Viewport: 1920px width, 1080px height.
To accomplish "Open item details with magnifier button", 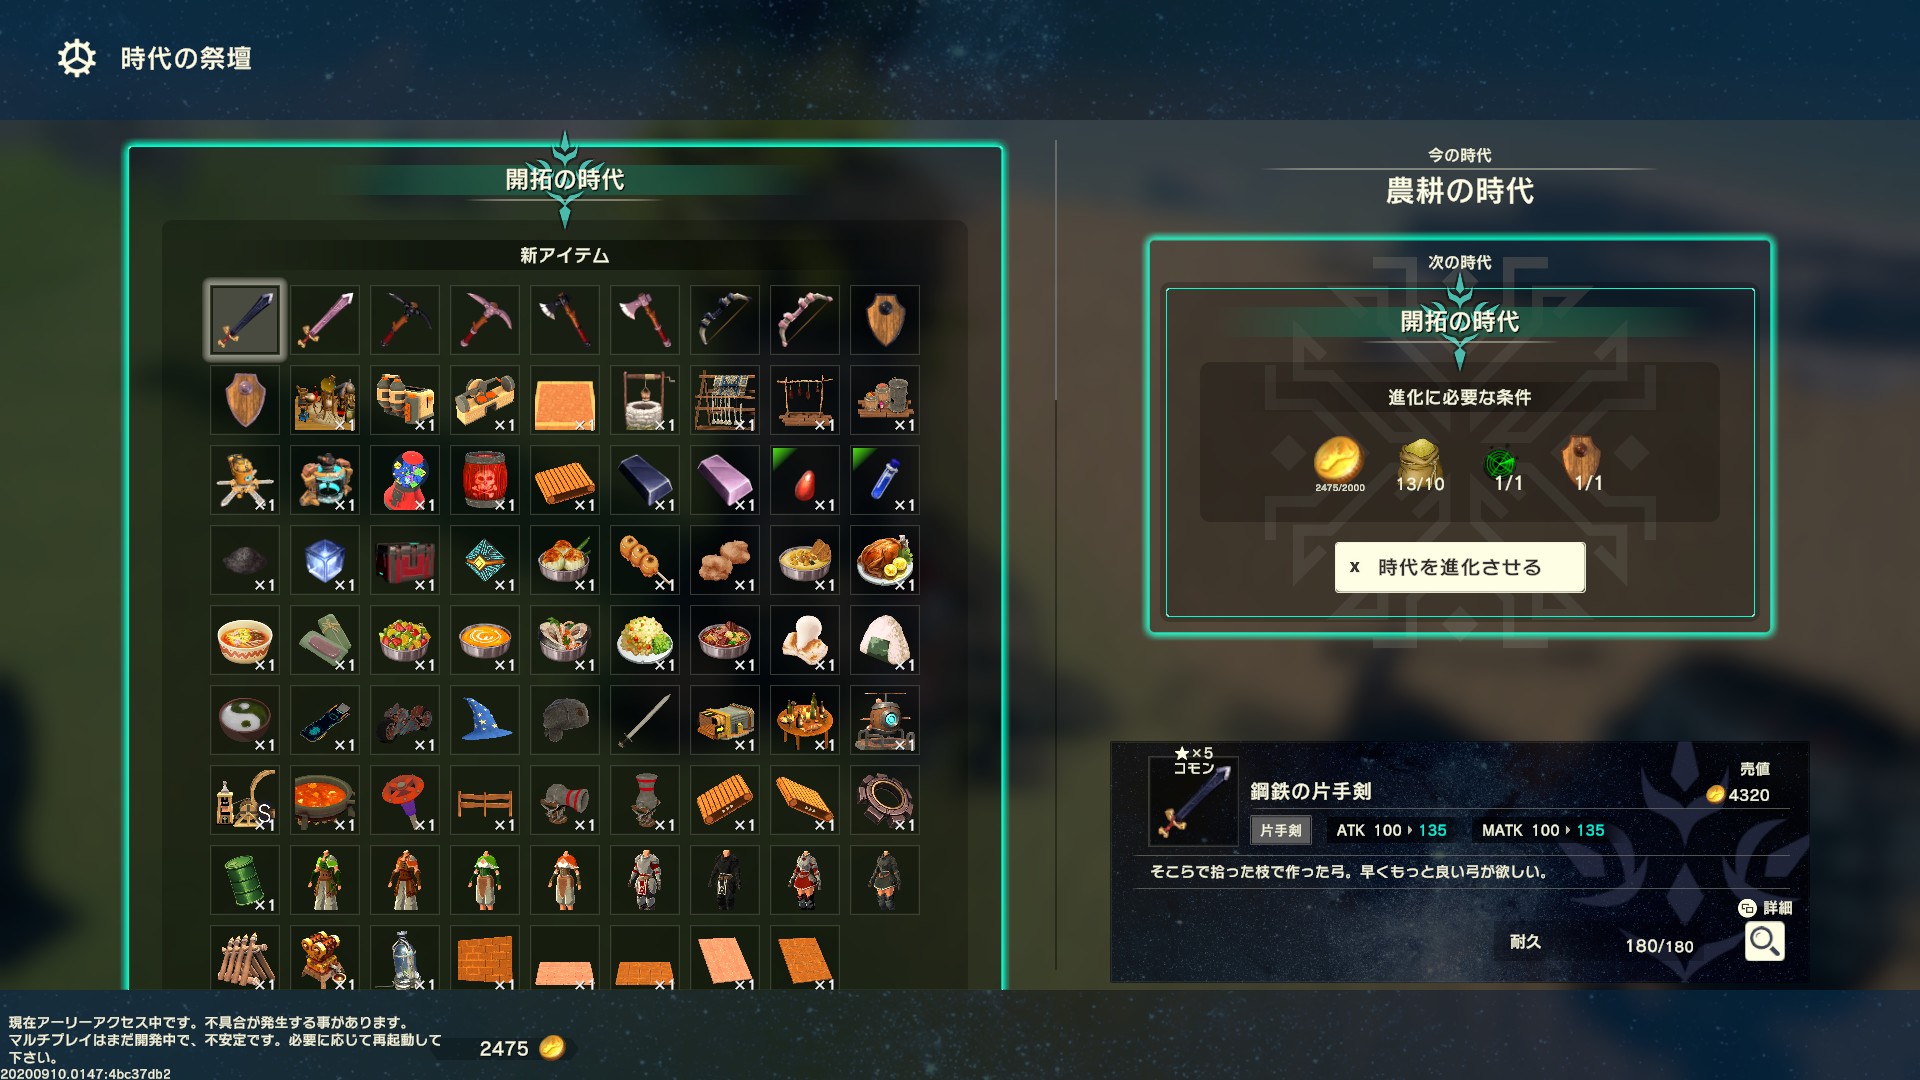I will [1764, 941].
